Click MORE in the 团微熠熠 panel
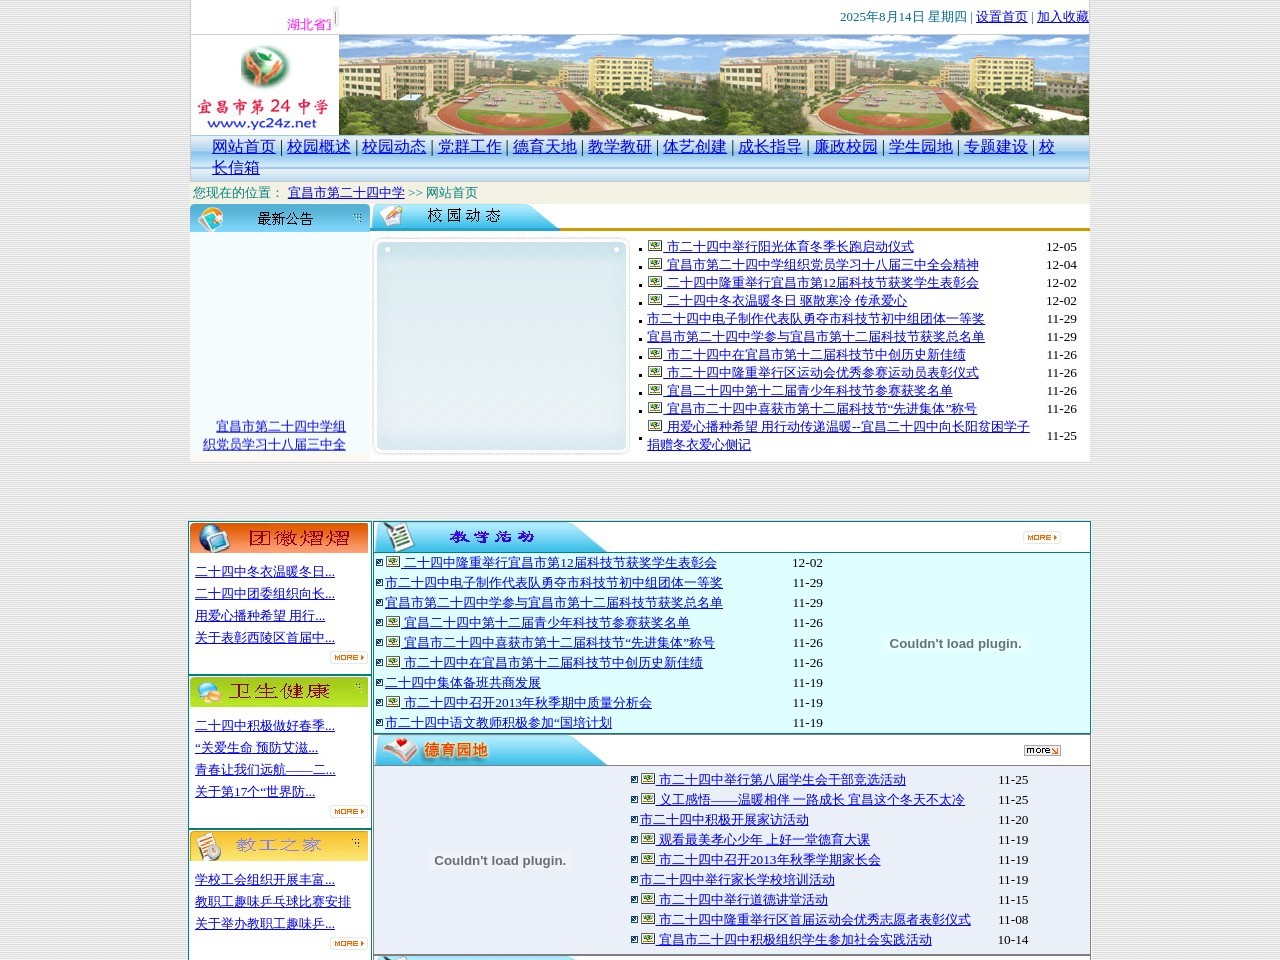Image resolution: width=1280 pixels, height=960 pixels. (347, 657)
